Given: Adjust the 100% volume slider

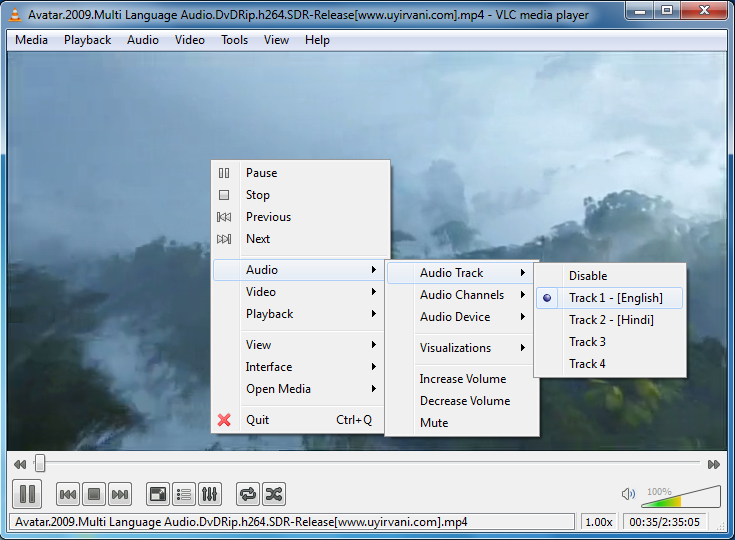Looking at the screenshot, I should (x=681, y=497).
